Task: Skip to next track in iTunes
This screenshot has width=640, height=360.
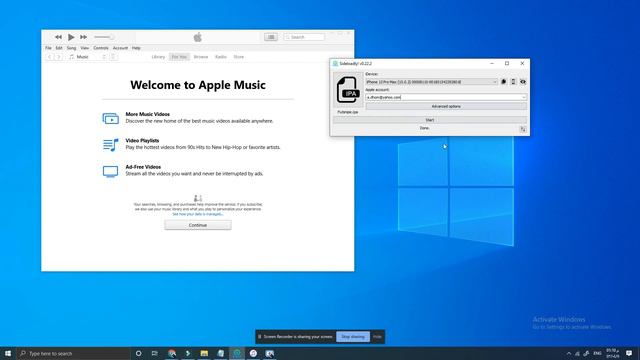Action: tap(83, 37)
